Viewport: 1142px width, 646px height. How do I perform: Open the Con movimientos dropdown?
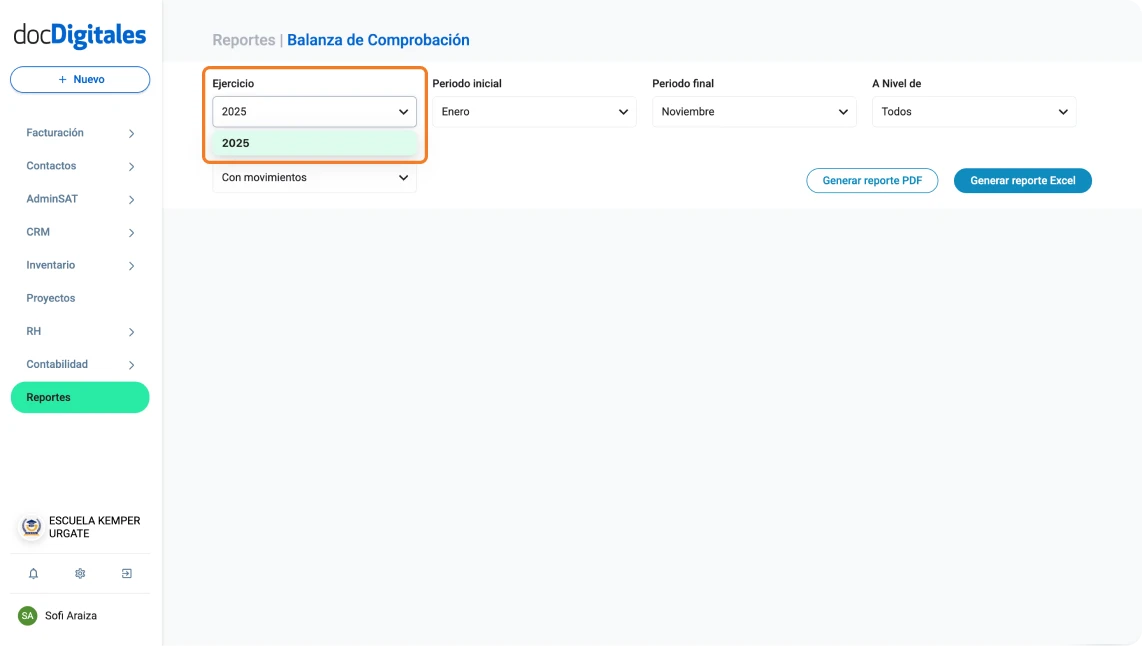click(x=314, y=177)
